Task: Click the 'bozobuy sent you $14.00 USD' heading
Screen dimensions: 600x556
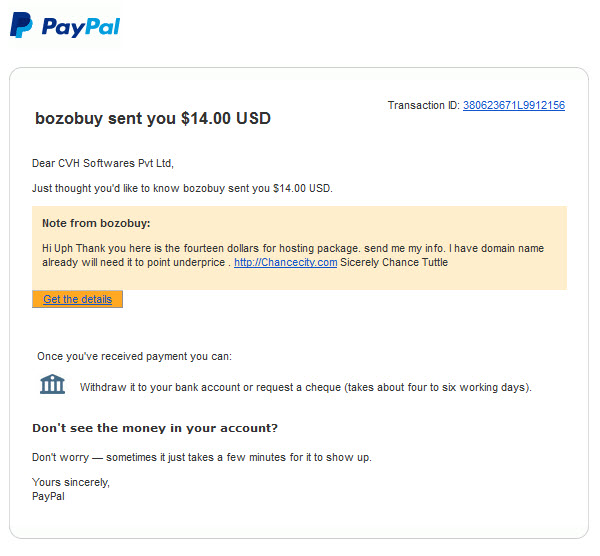Action: (x=153, y=118)
